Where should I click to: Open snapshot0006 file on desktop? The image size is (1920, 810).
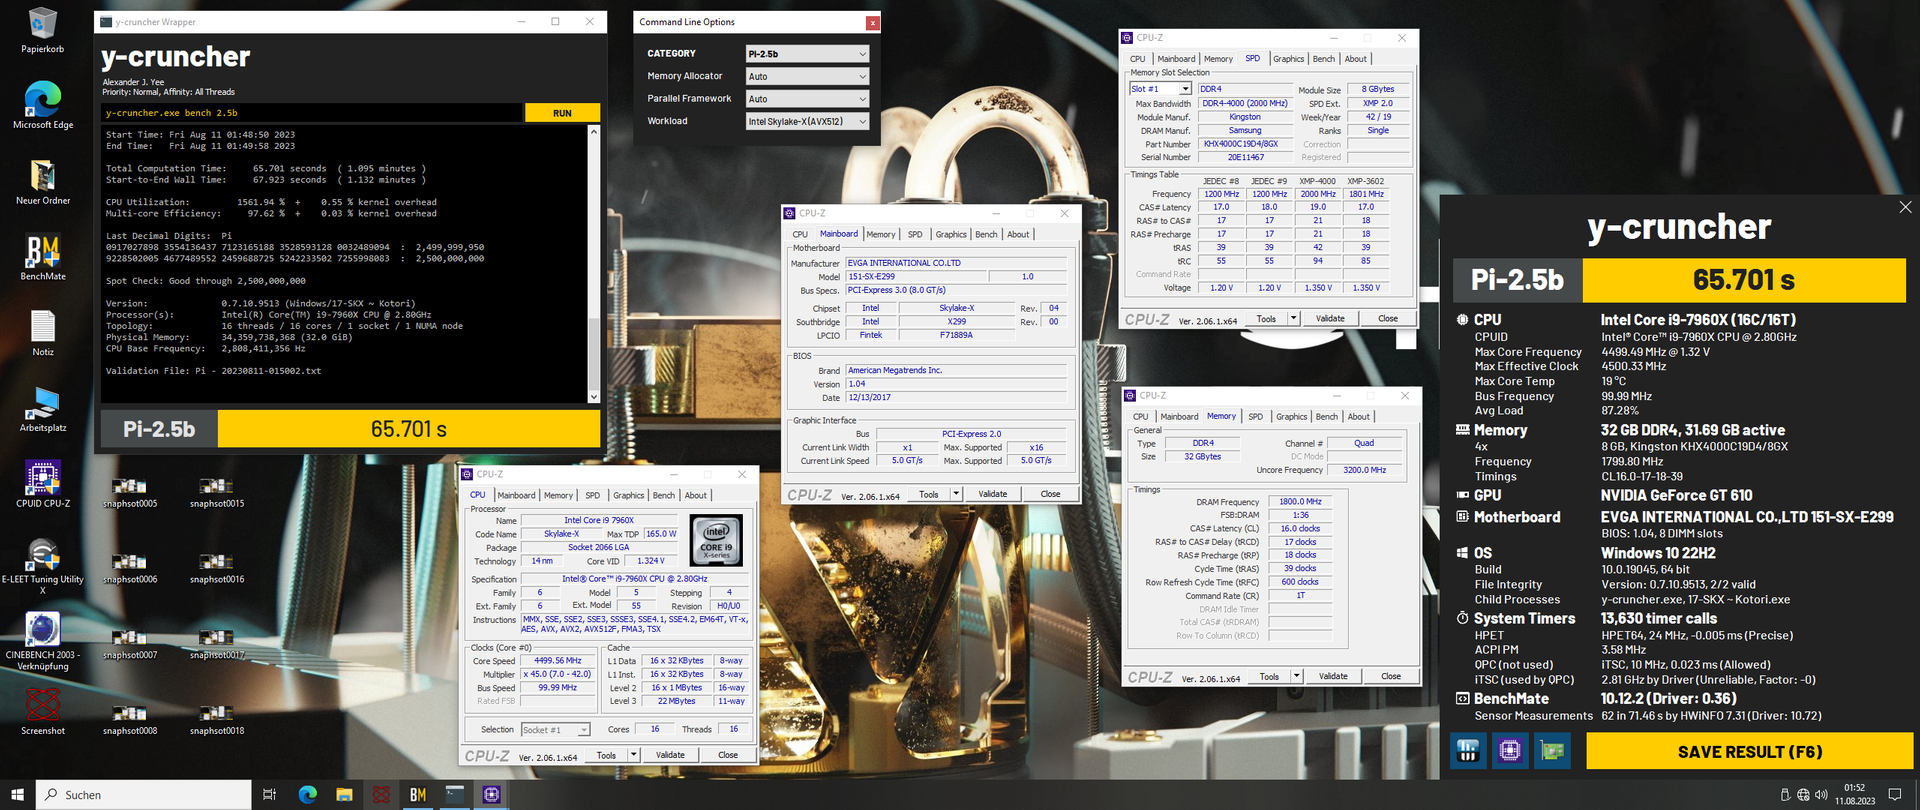click(130, 569)
